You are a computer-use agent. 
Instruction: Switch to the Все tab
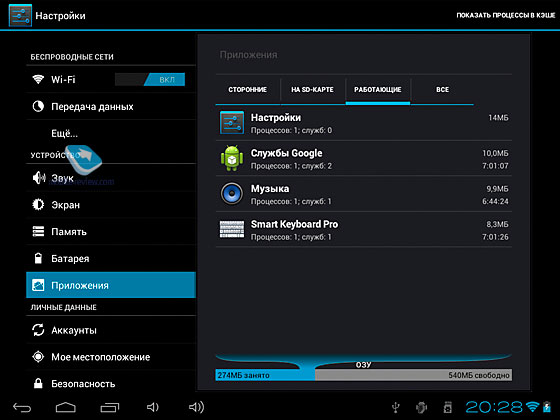pos(442,90)
